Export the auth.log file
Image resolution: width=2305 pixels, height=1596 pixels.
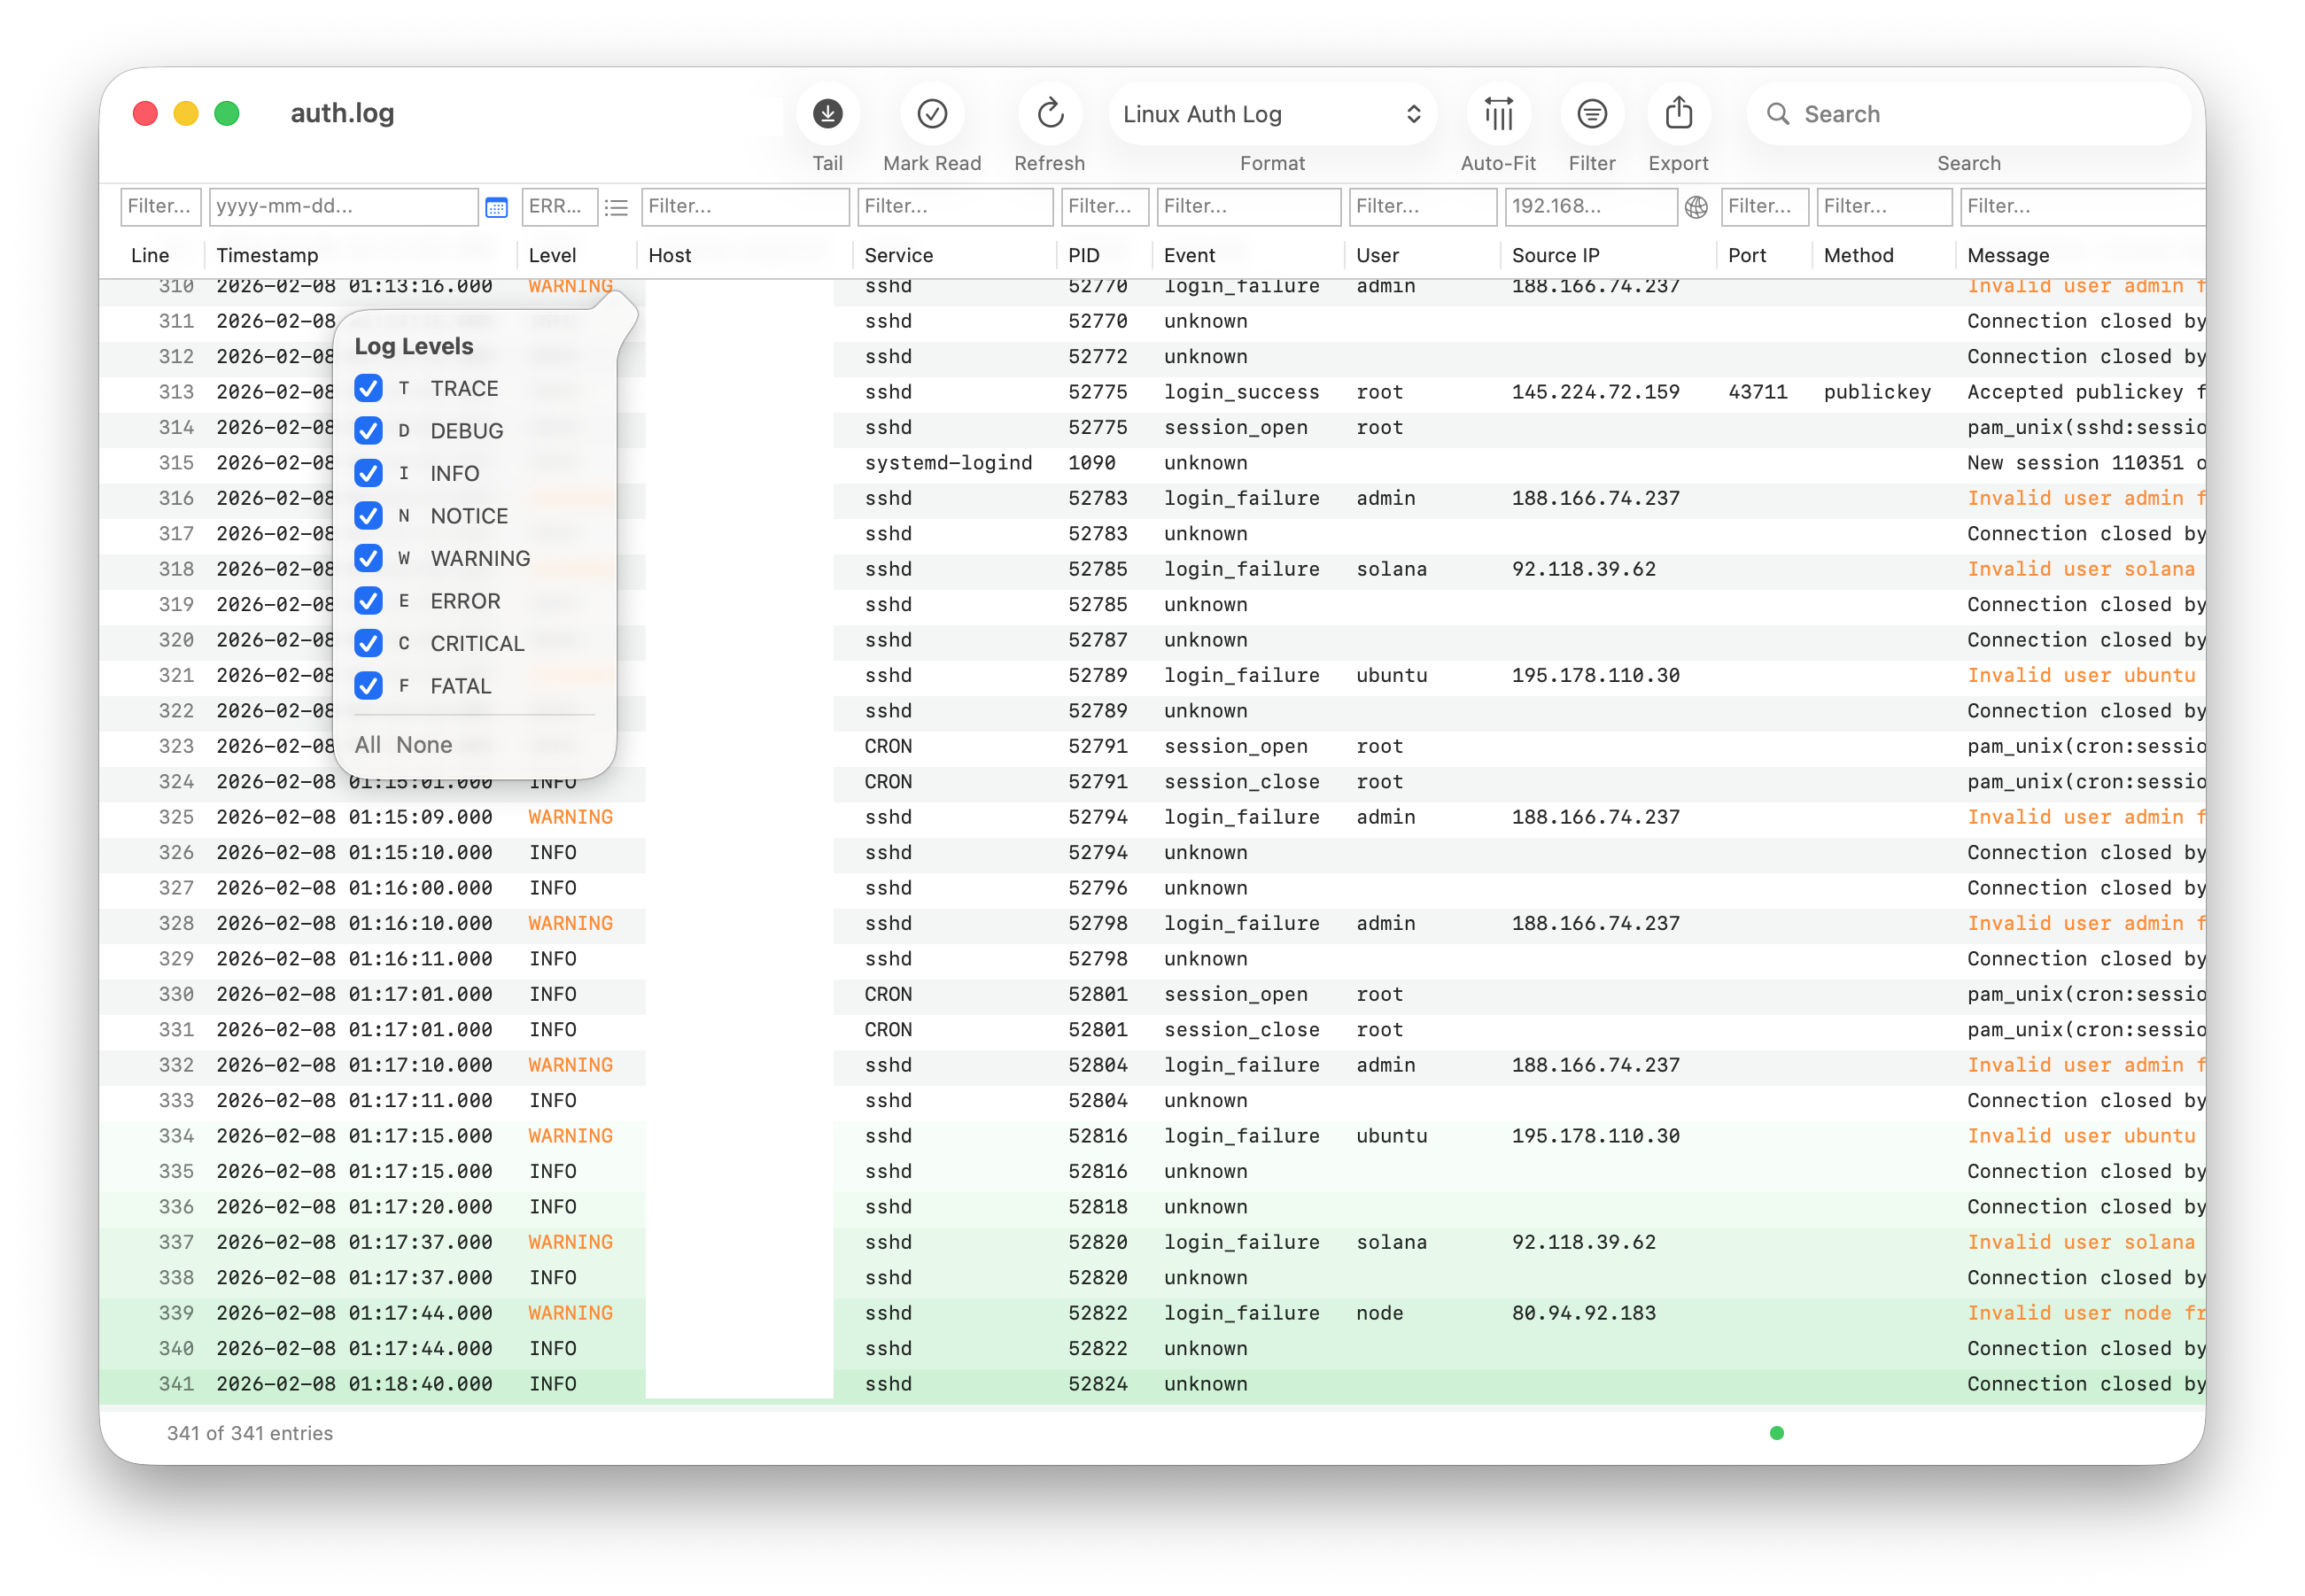tap(1678, 113)
